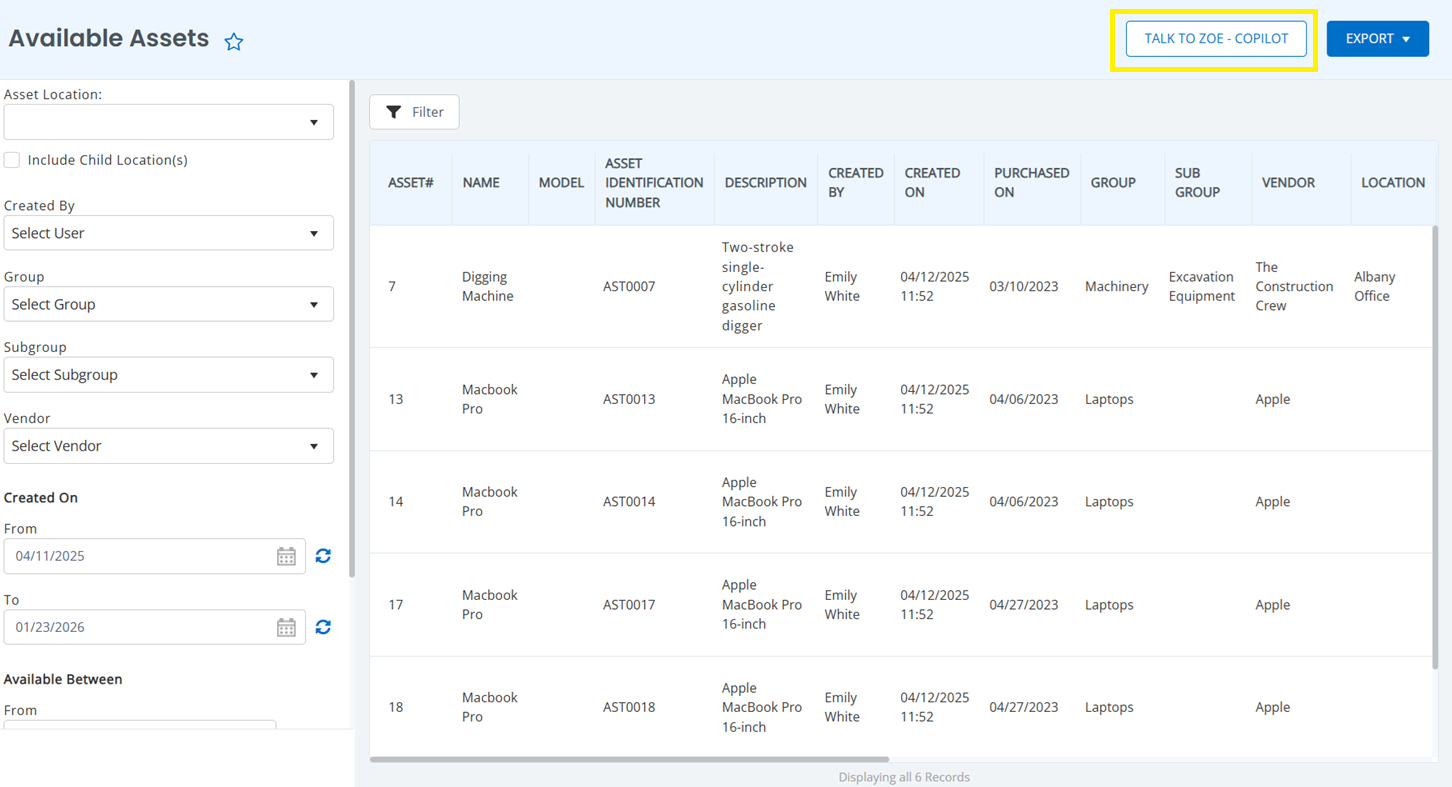
Task: Open the Select Vendor dropdown
Action: [x=168, y=446]
